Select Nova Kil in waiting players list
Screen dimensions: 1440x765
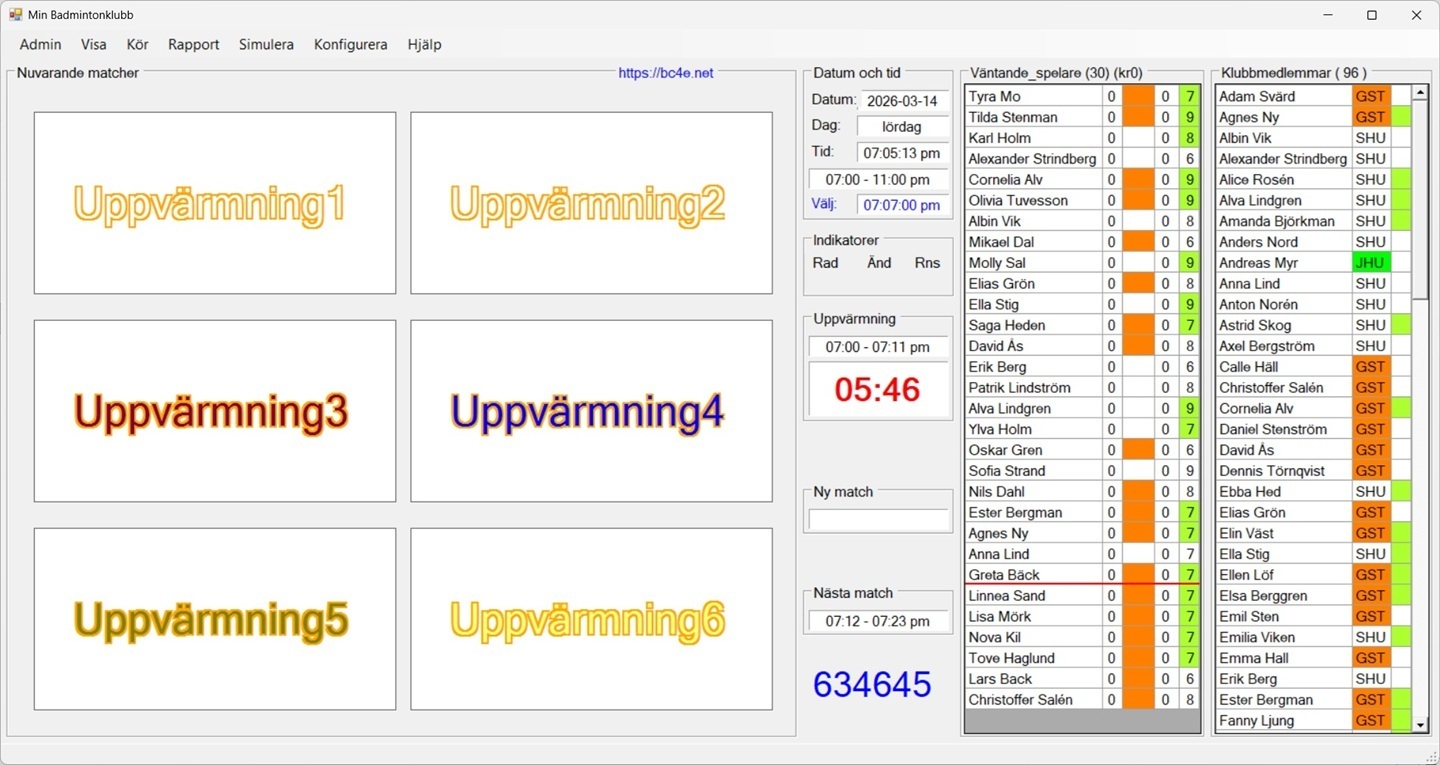pyautogui.click(x=1033, y=637)
